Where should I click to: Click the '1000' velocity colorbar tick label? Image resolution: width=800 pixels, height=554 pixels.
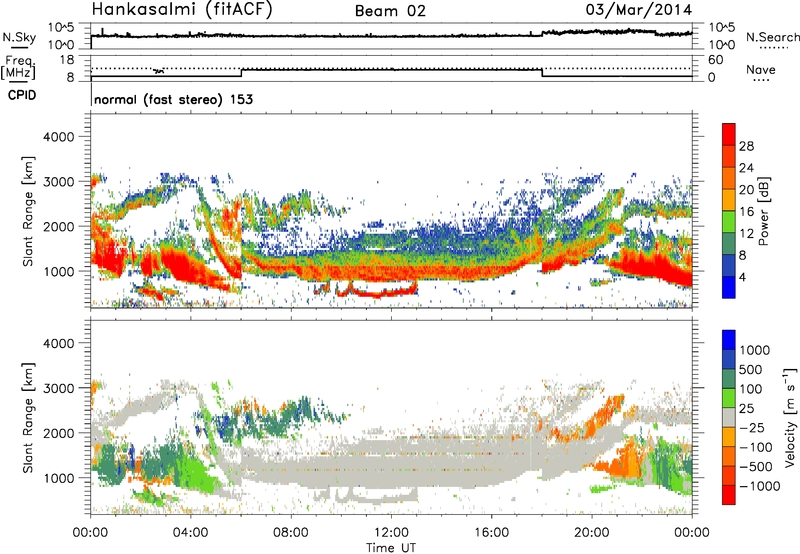point(755,350)
